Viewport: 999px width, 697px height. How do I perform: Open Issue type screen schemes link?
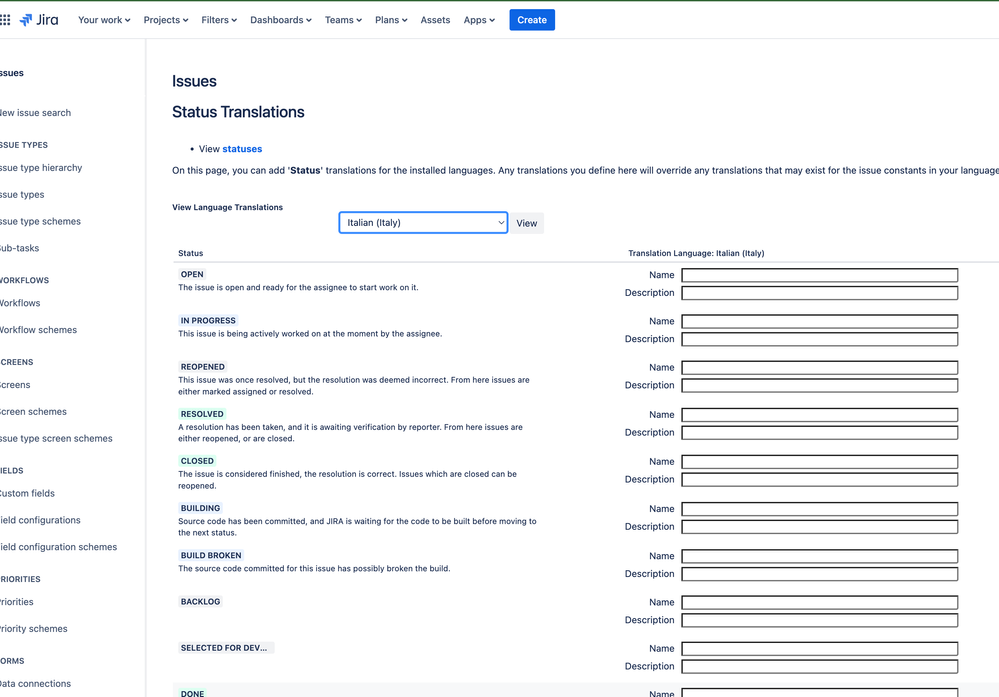coord(56,438)
